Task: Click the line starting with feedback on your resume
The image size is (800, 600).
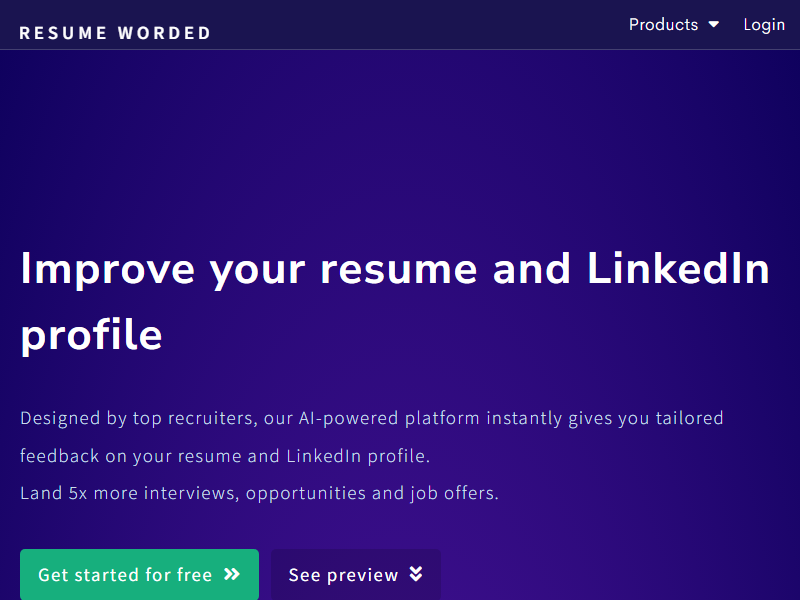Action: (x=224, y=456)
